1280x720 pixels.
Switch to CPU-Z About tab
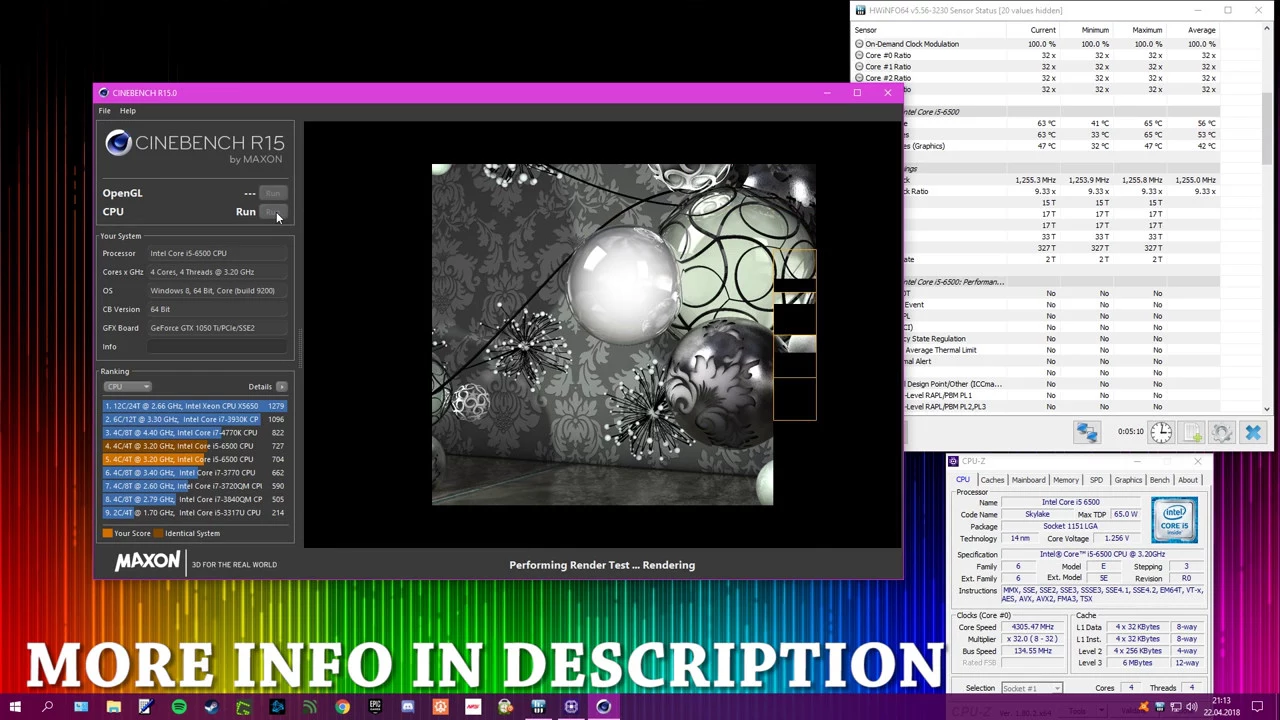pyautogui.click(x=1187, y=480)
